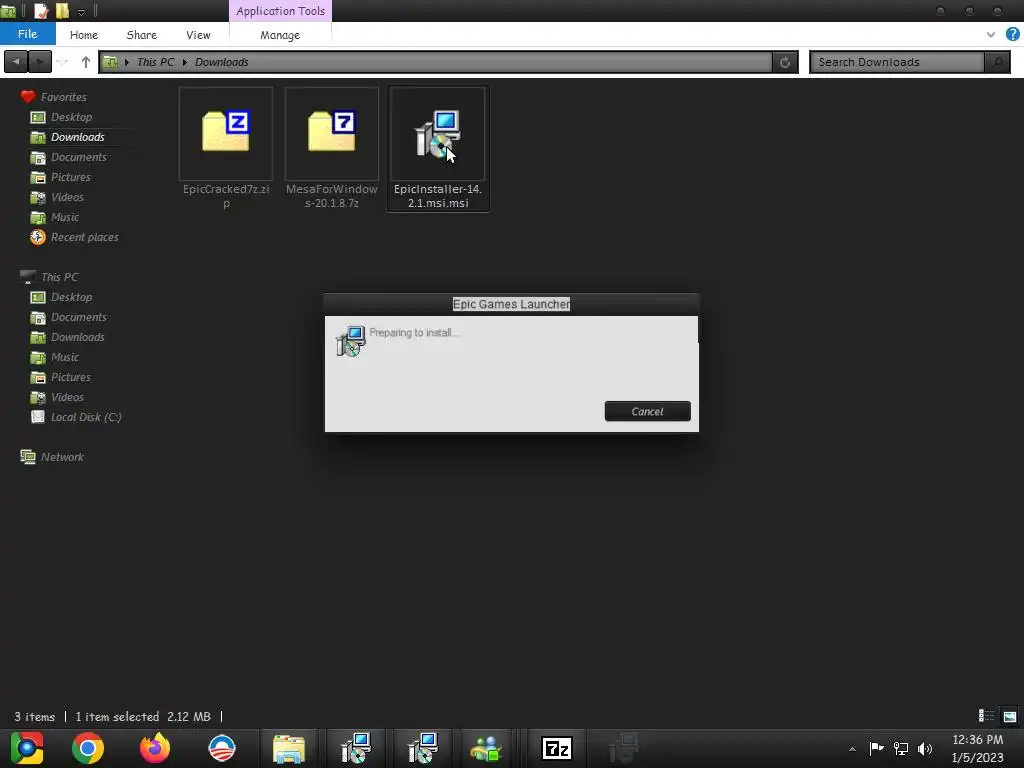Open the EpicCracked7z.zip archive icon
Viewport: 1024px width, 768px height.
pos(226,132)
